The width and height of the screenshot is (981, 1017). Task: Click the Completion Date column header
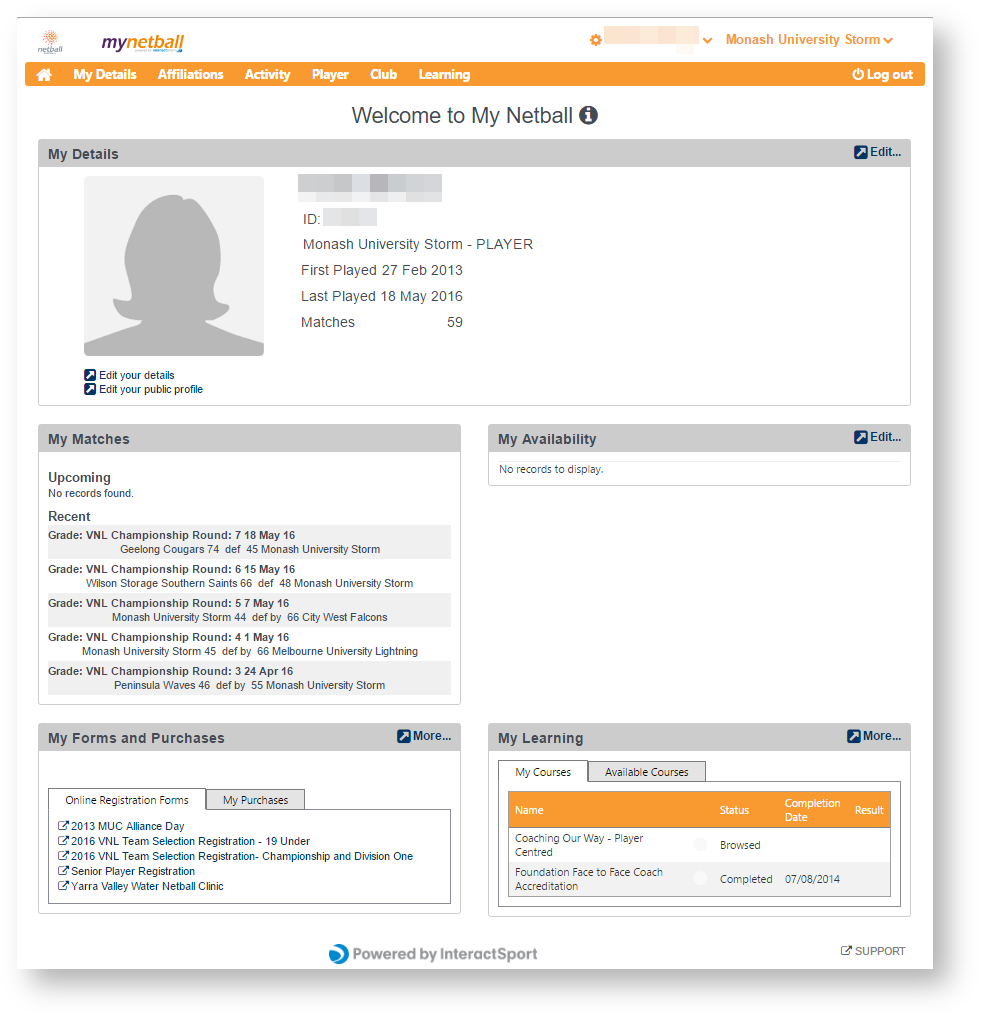click(812, 810)
